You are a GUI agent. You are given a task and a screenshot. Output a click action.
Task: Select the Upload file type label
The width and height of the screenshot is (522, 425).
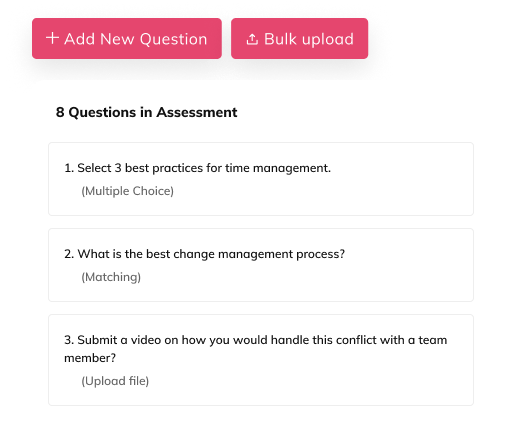coord(115,381)
